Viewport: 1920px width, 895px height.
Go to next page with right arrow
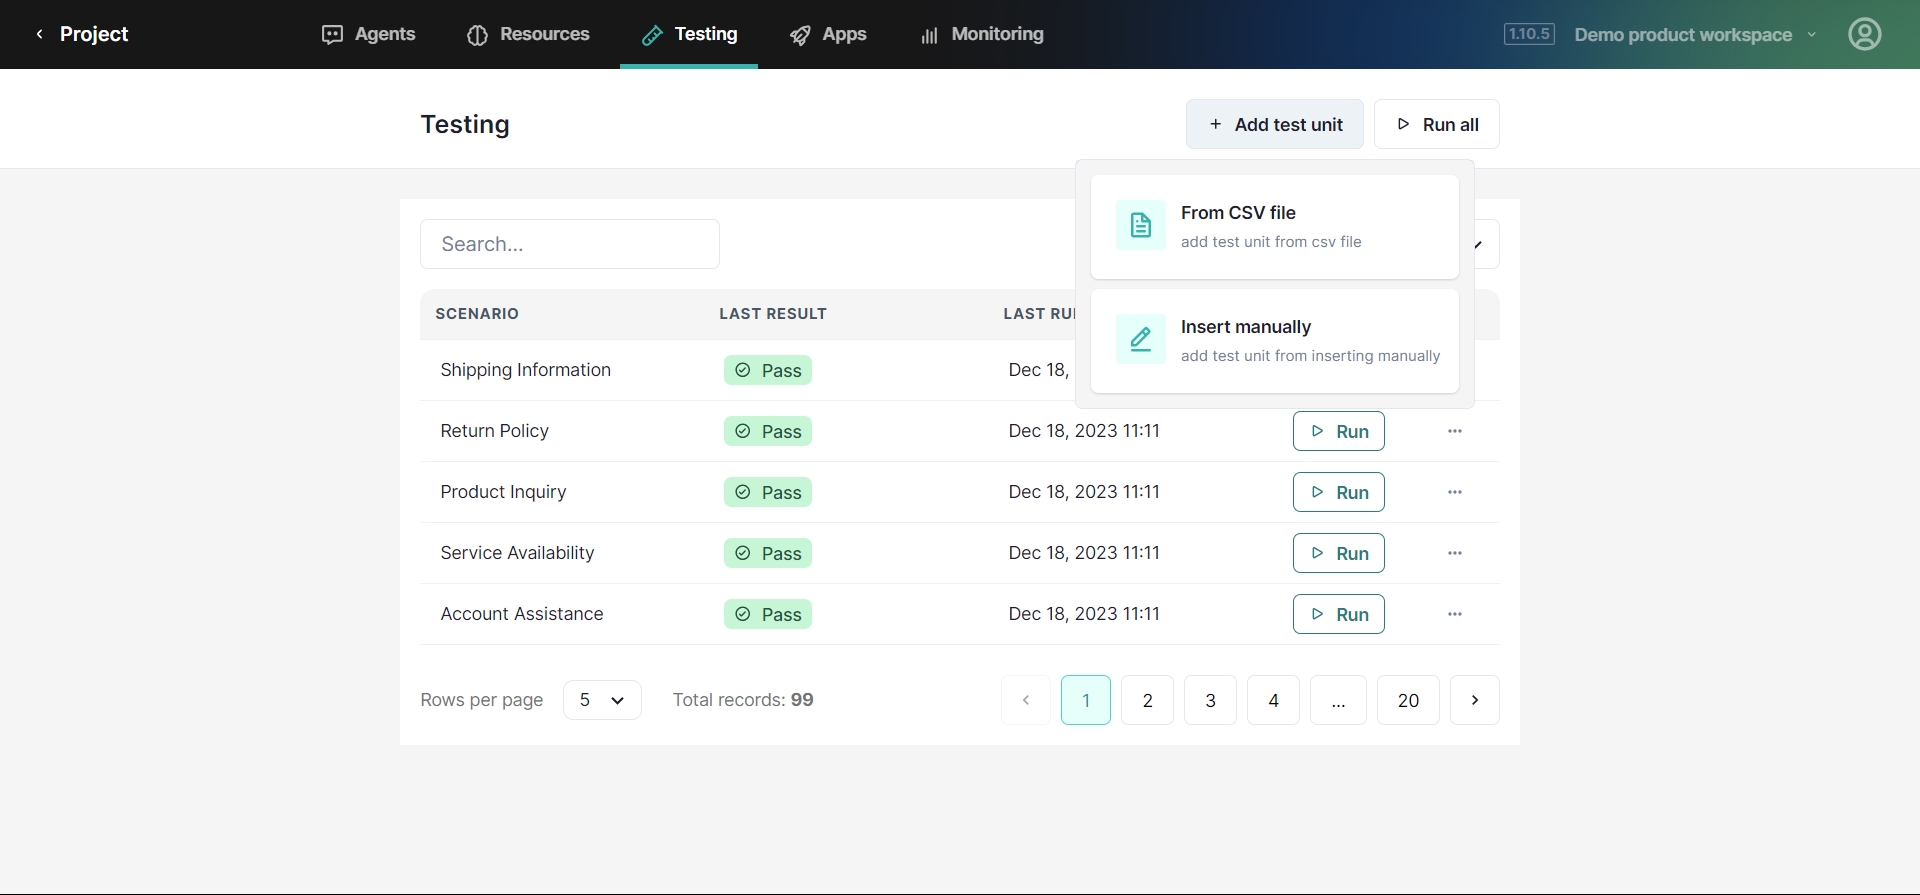click(x=1474, y=700)
